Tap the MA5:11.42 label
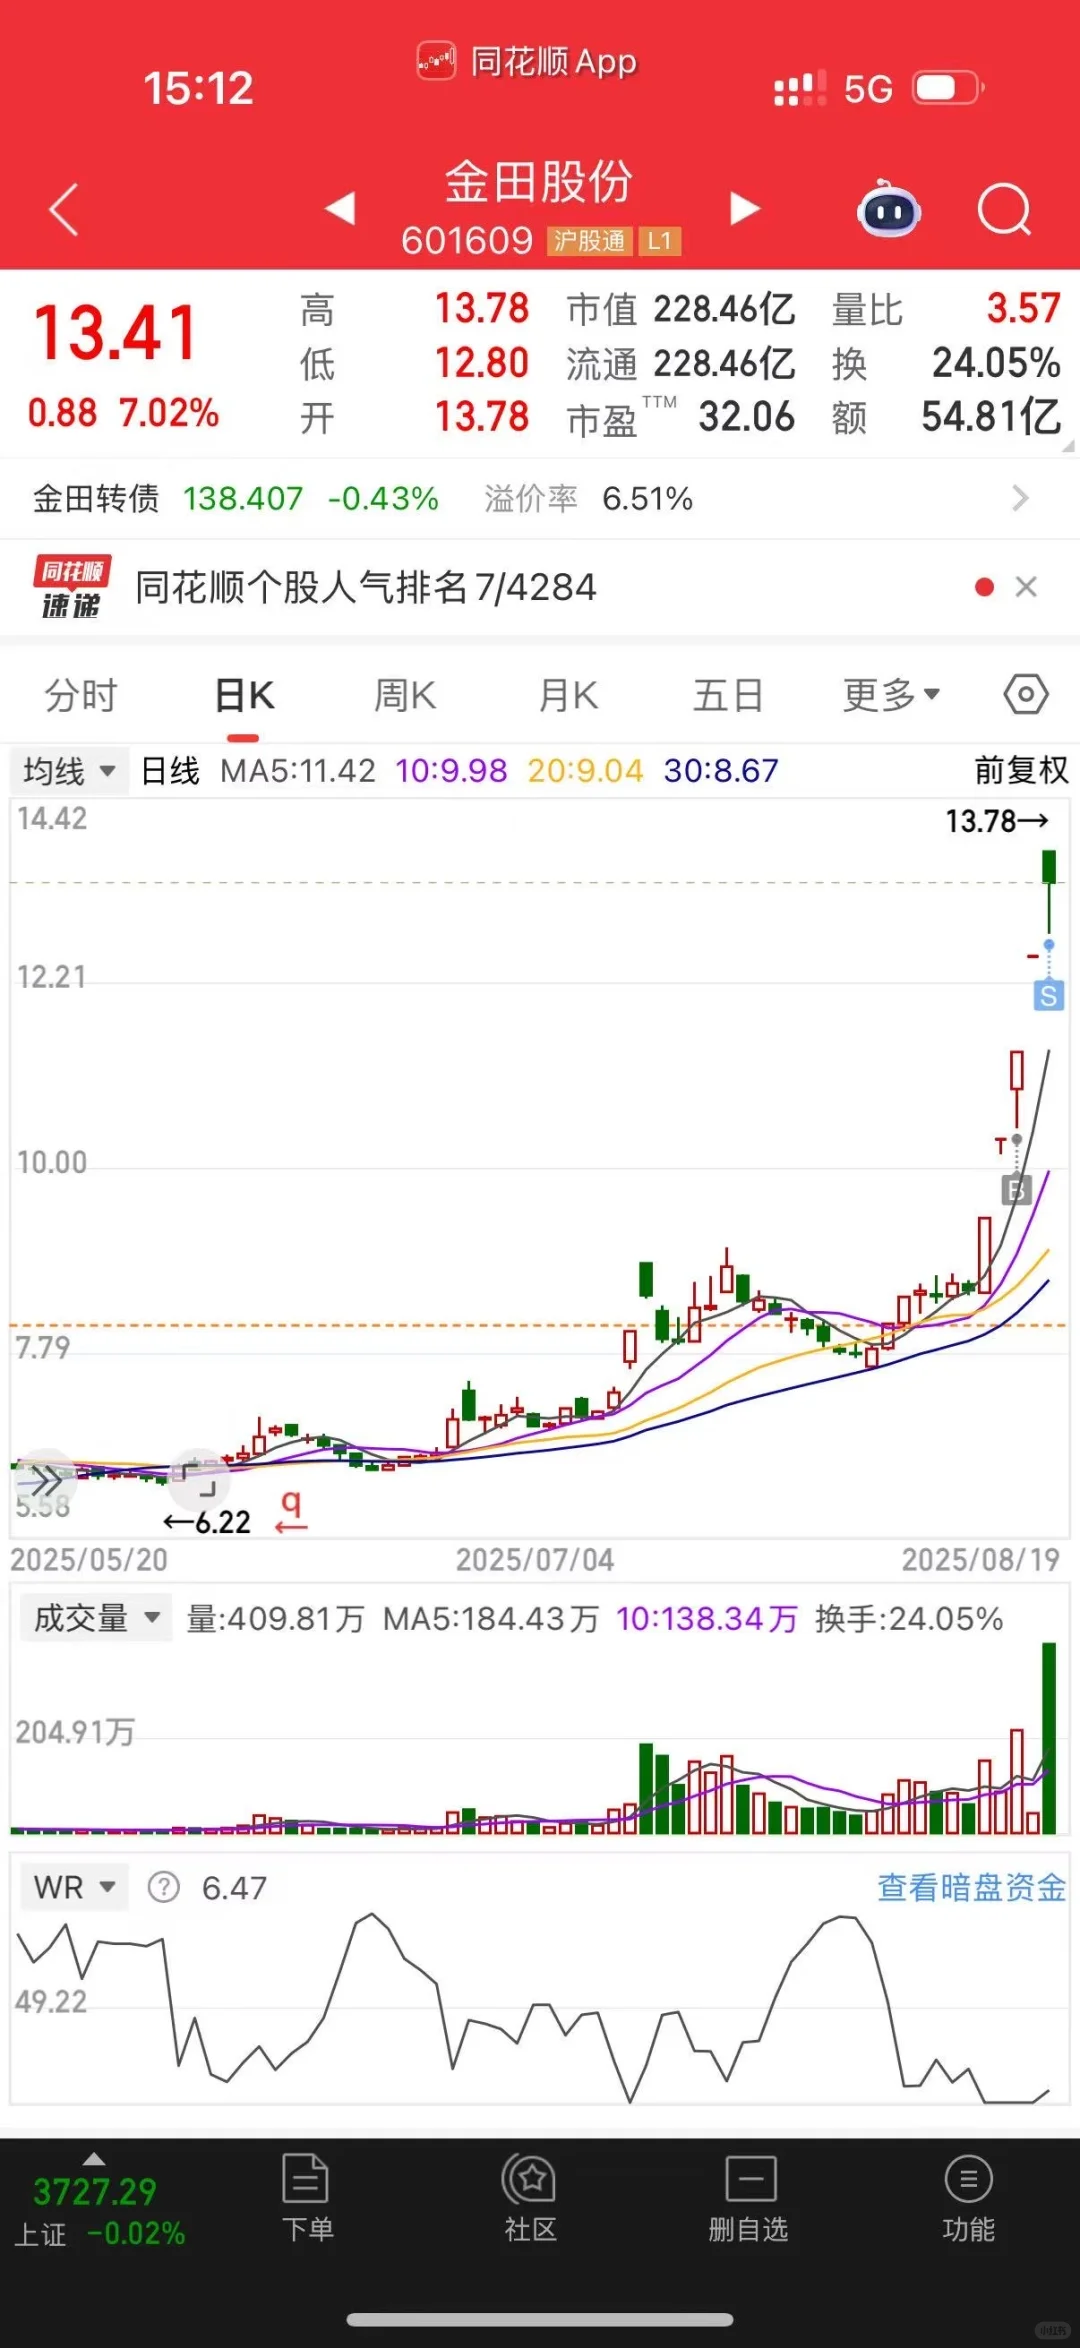The width and height of the screenshot is (1080, 2348). [298, 770]
